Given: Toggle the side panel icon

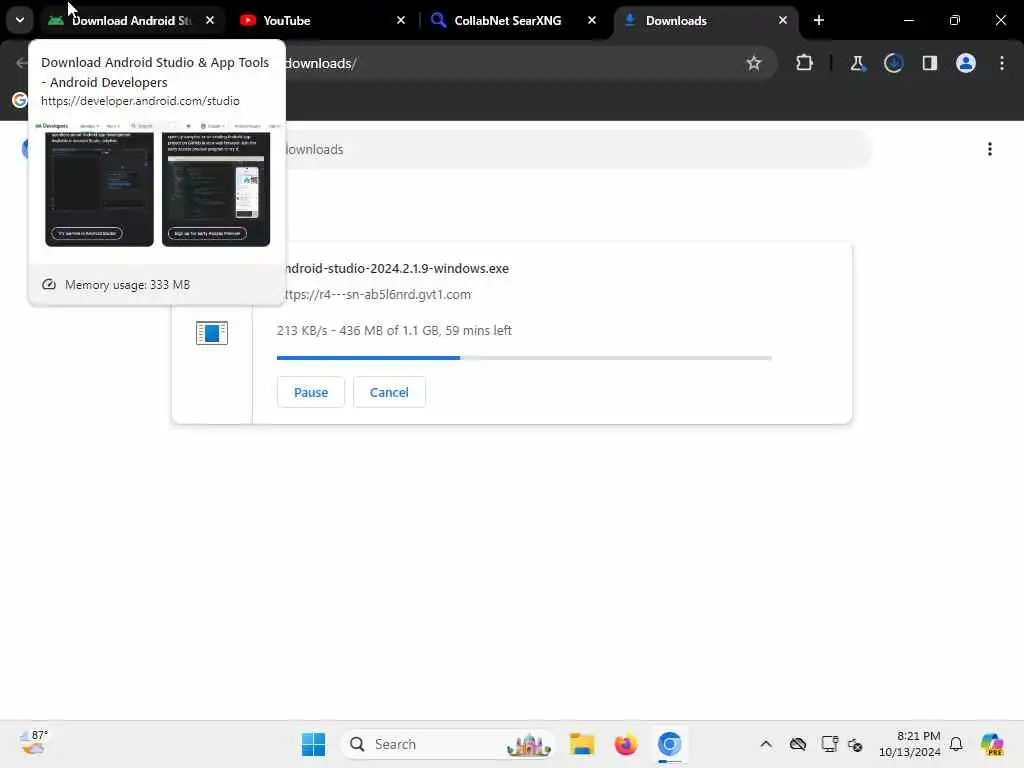Looking at the screenshot, I should (929, 63).
